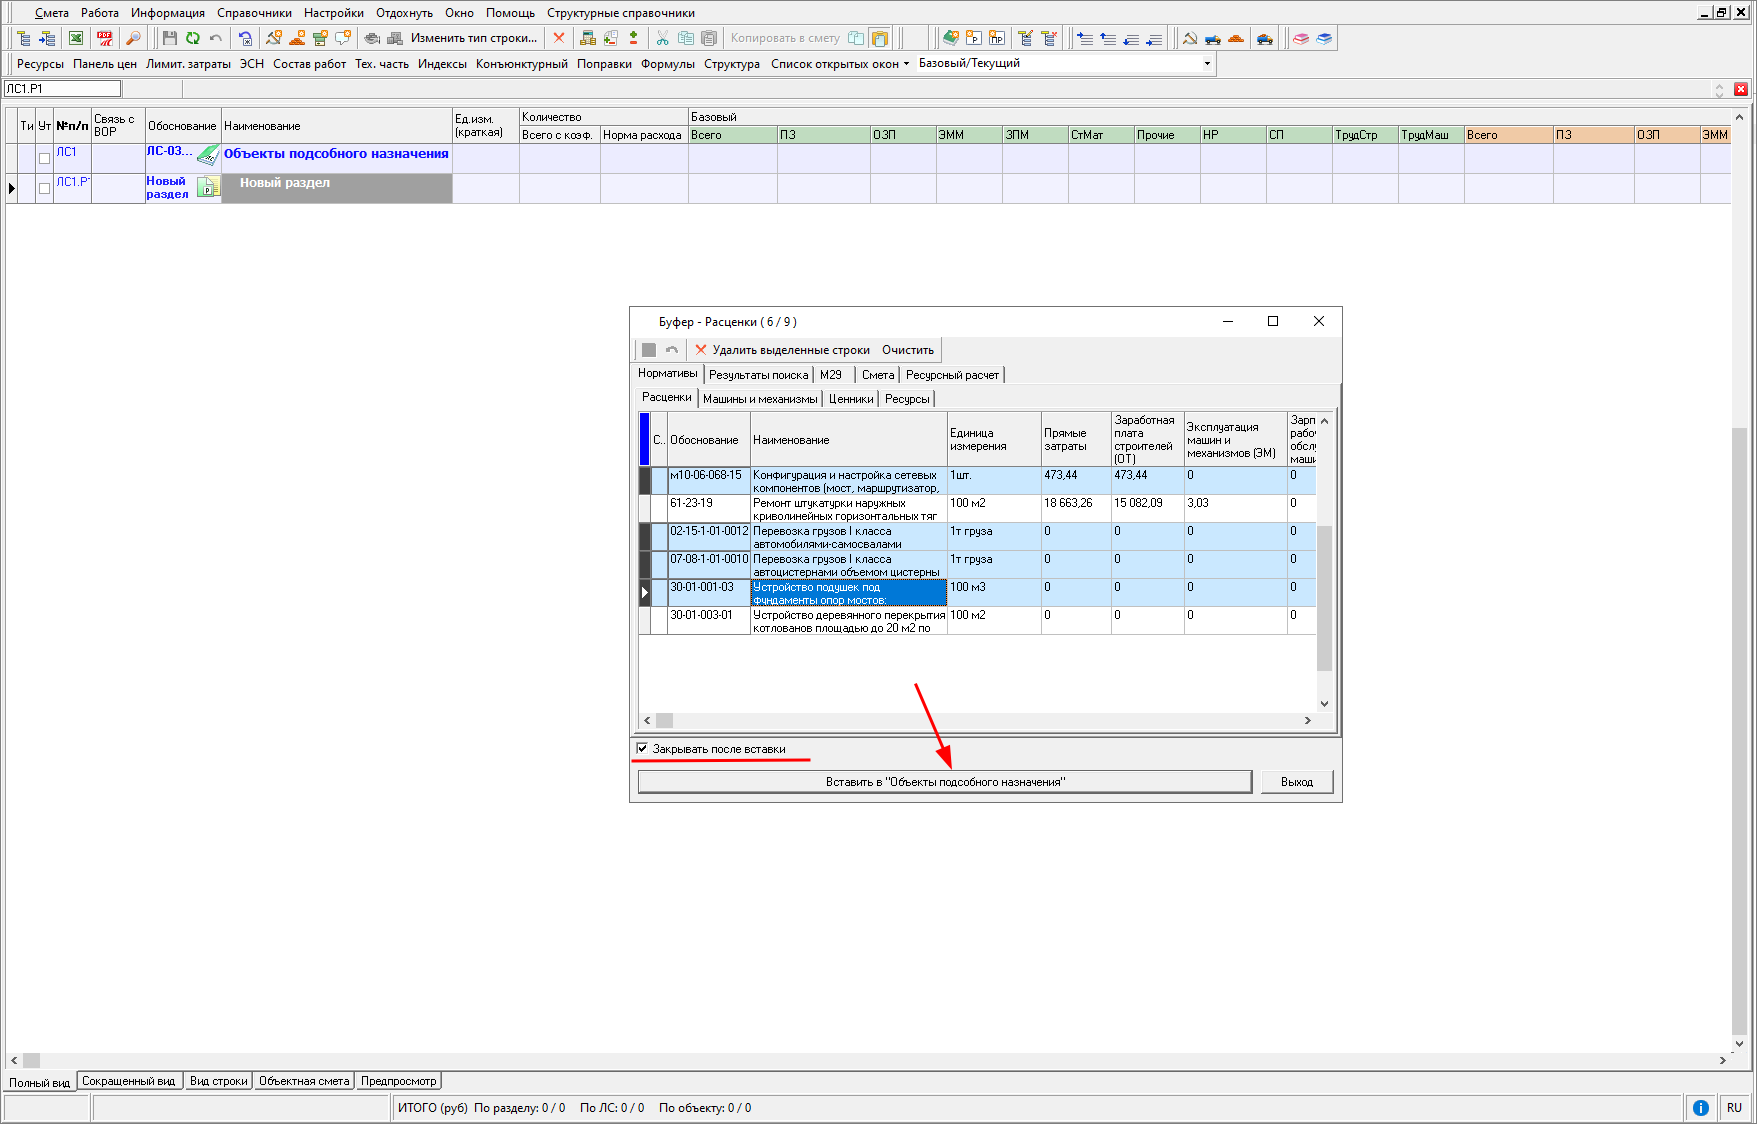Click the PDF export icon
This screenshot has width=1757, height=1124.
point(105,38)
